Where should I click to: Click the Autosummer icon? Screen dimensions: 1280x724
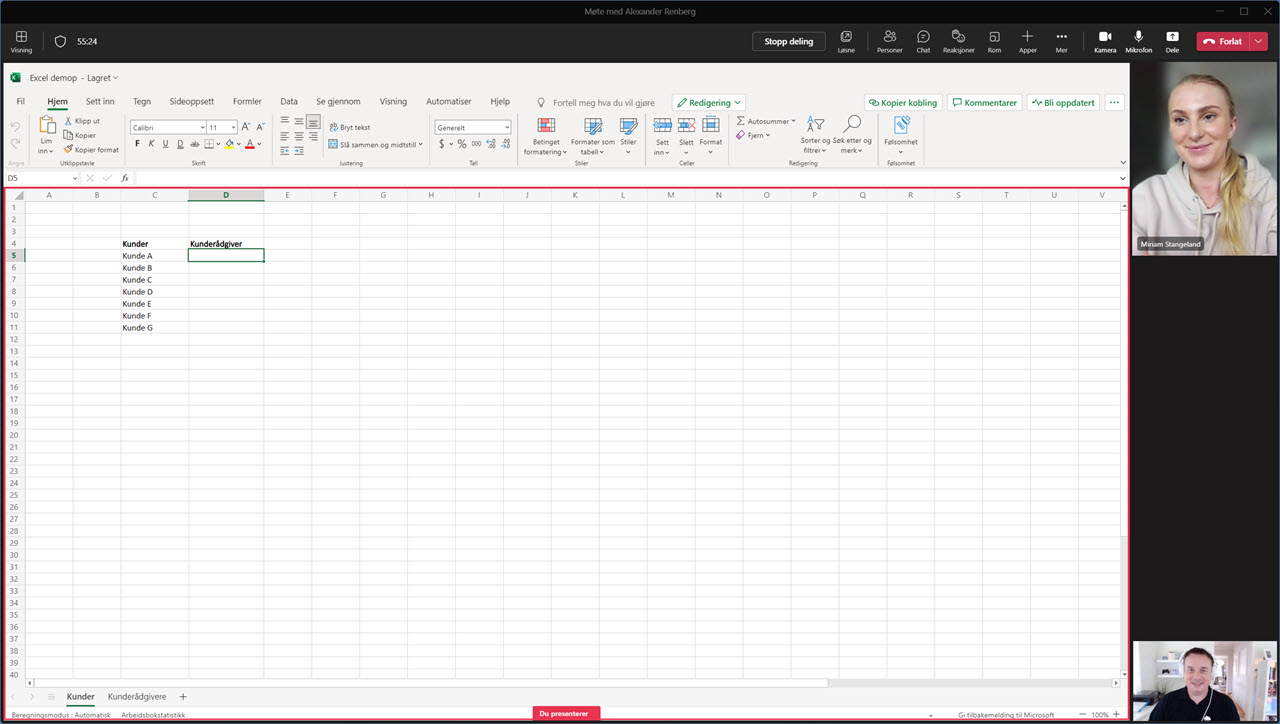coord(740,121)
